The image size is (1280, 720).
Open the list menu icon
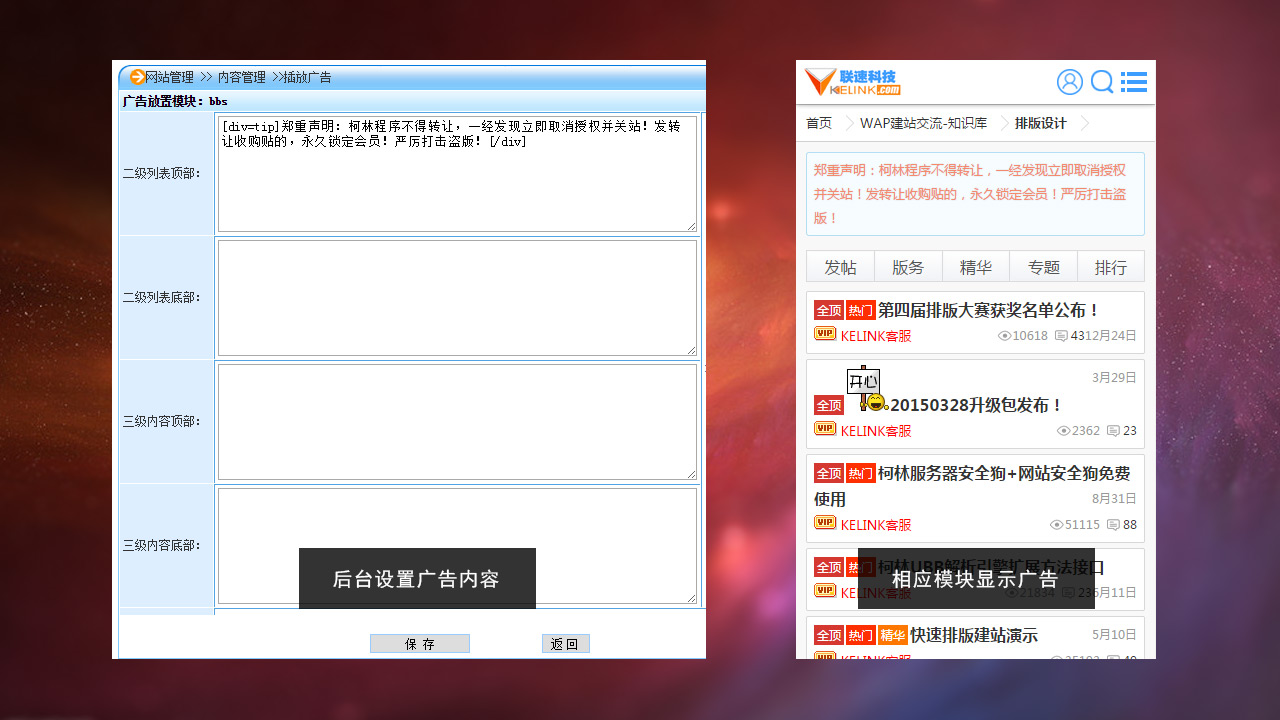(x=1134, y=82)
